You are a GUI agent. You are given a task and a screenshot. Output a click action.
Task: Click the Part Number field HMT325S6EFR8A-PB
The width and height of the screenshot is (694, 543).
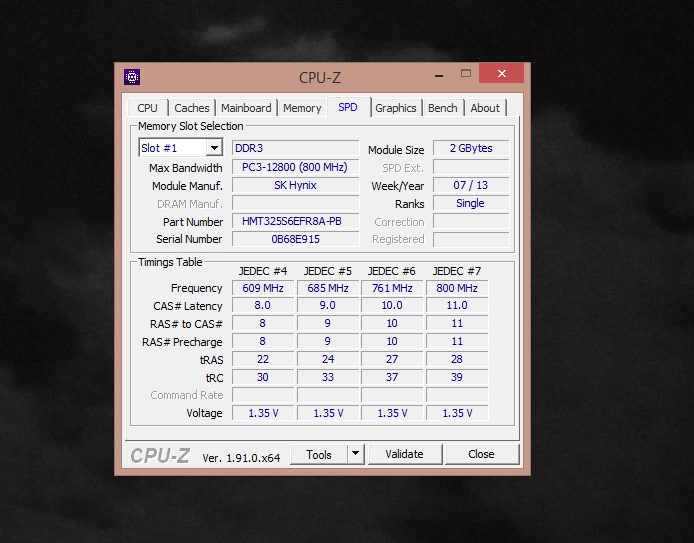click(295, 221)
